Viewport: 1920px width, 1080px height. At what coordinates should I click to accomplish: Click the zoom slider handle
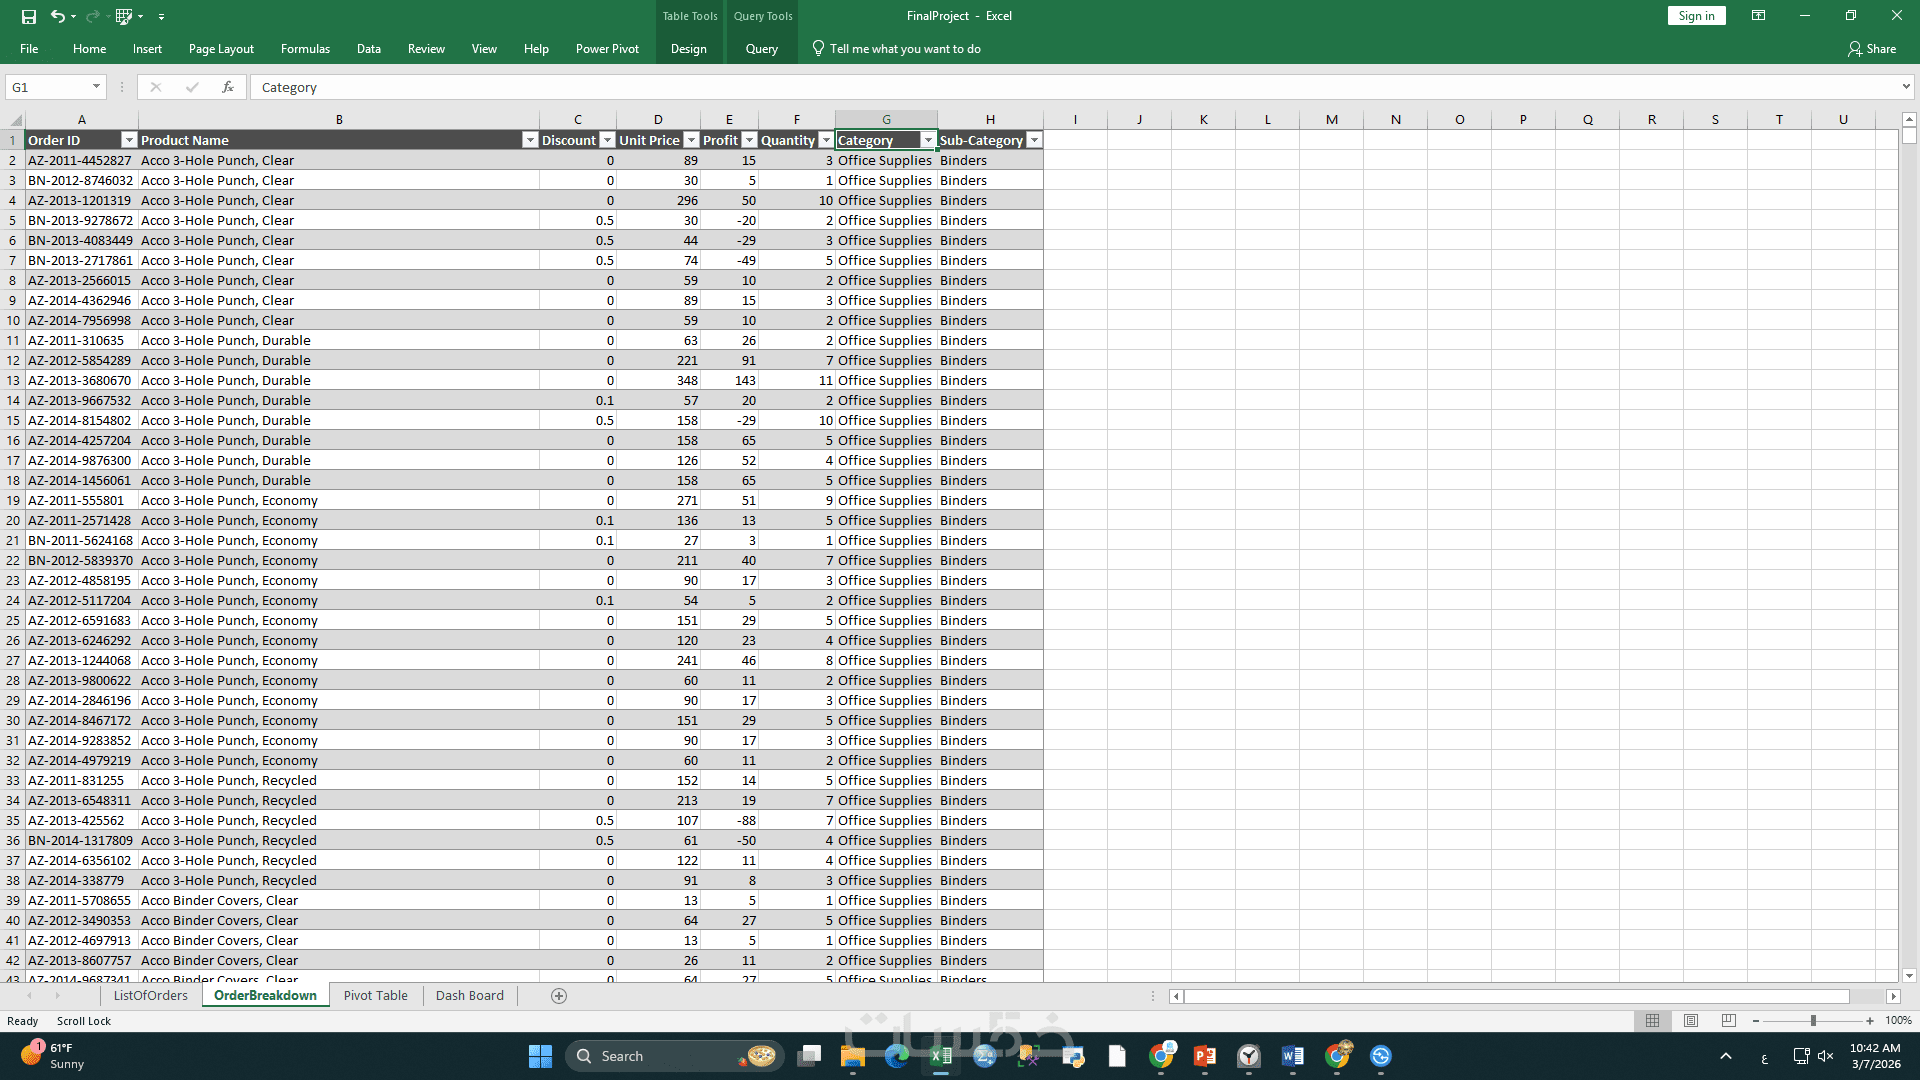[1813, 1021]
